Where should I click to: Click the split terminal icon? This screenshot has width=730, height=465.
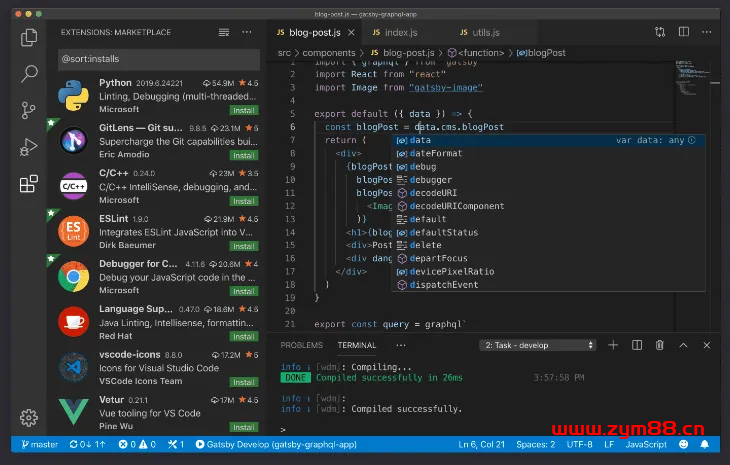(636, 345)
